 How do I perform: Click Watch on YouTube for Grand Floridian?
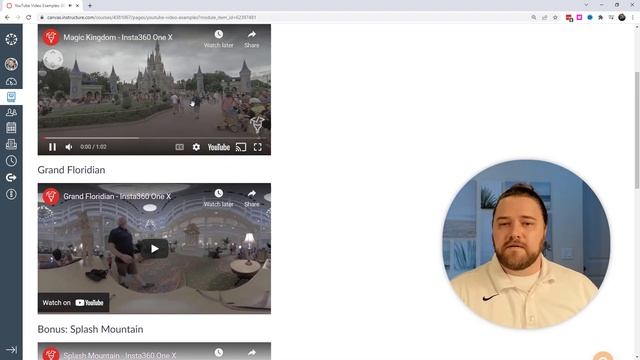pyautogui.click(x=73, y=303)
